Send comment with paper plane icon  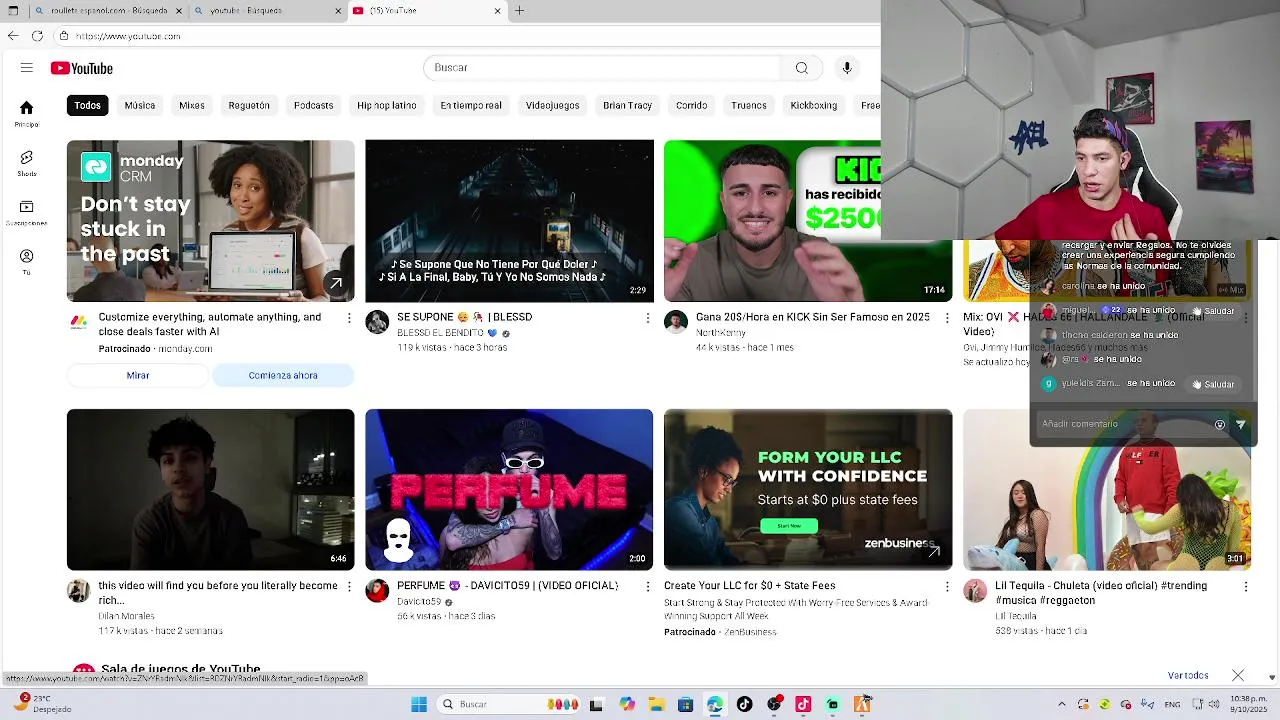click(1241, 424)
